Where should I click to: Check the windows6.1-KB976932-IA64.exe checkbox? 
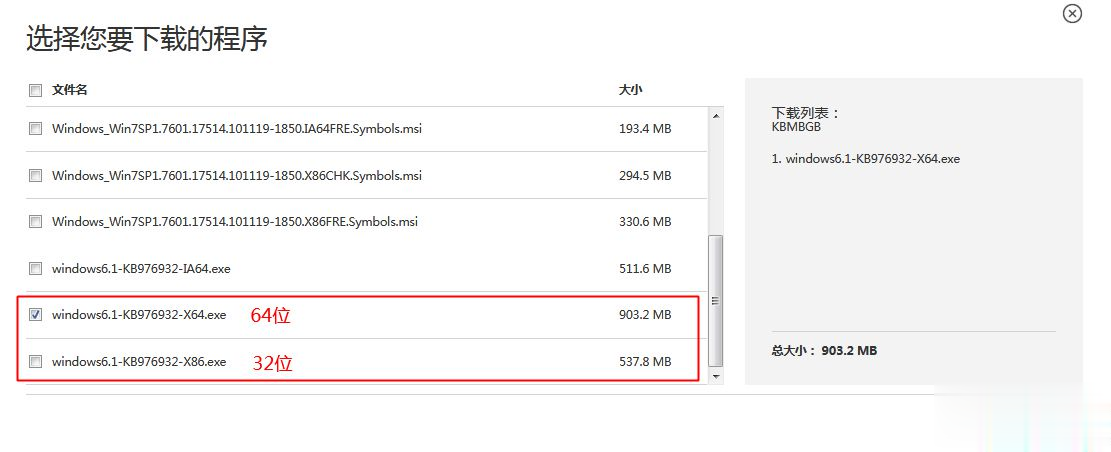pyautogui.click(x=35, y=269)
